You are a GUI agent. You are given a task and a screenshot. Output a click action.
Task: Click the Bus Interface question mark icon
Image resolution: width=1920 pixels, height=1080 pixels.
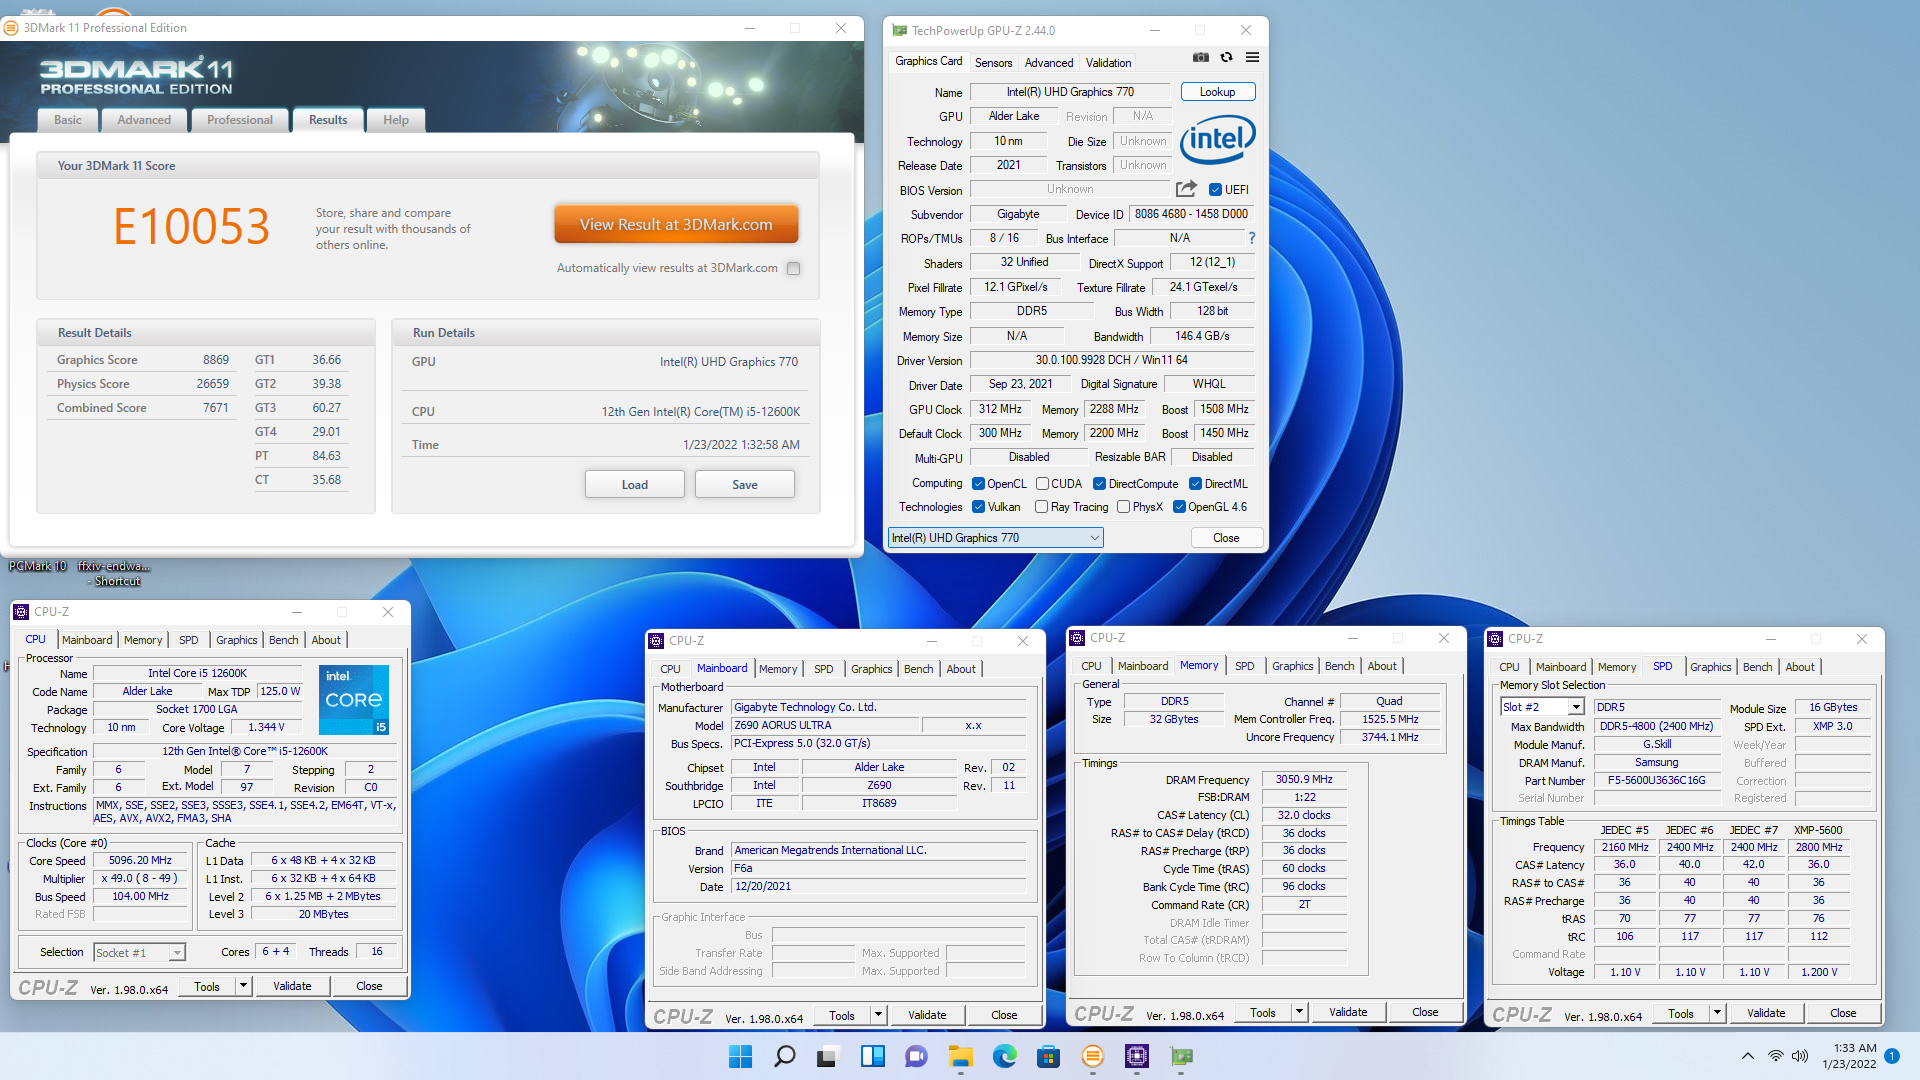pos(1251,238)
